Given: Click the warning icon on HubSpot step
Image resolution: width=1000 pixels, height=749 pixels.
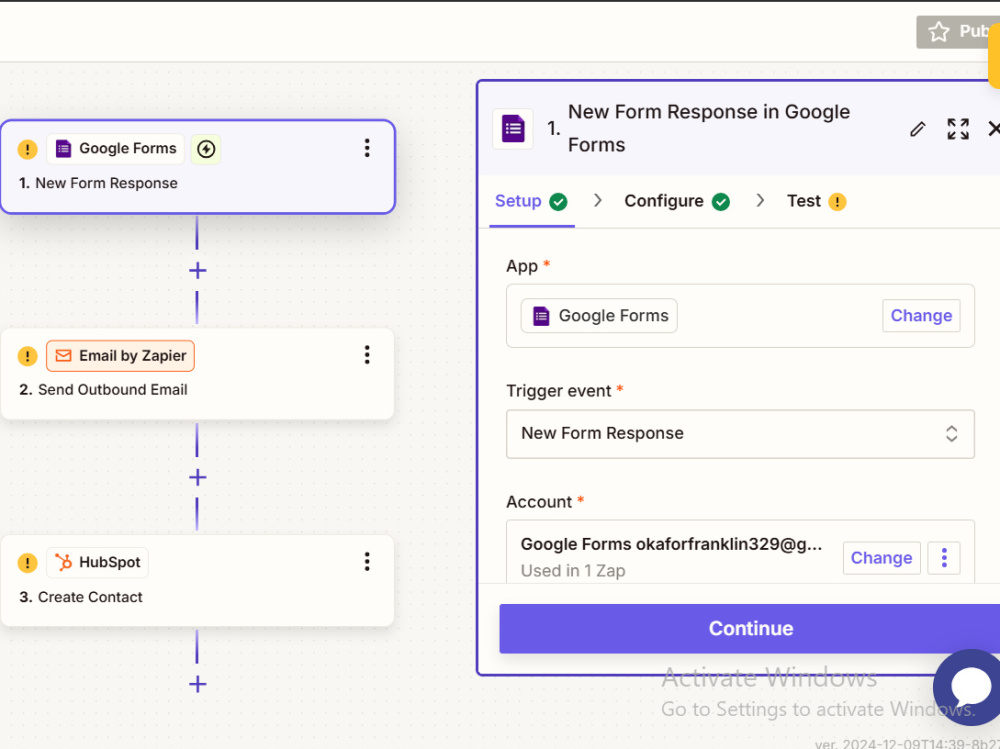Looking at the screenshot, I should point(27,563).
